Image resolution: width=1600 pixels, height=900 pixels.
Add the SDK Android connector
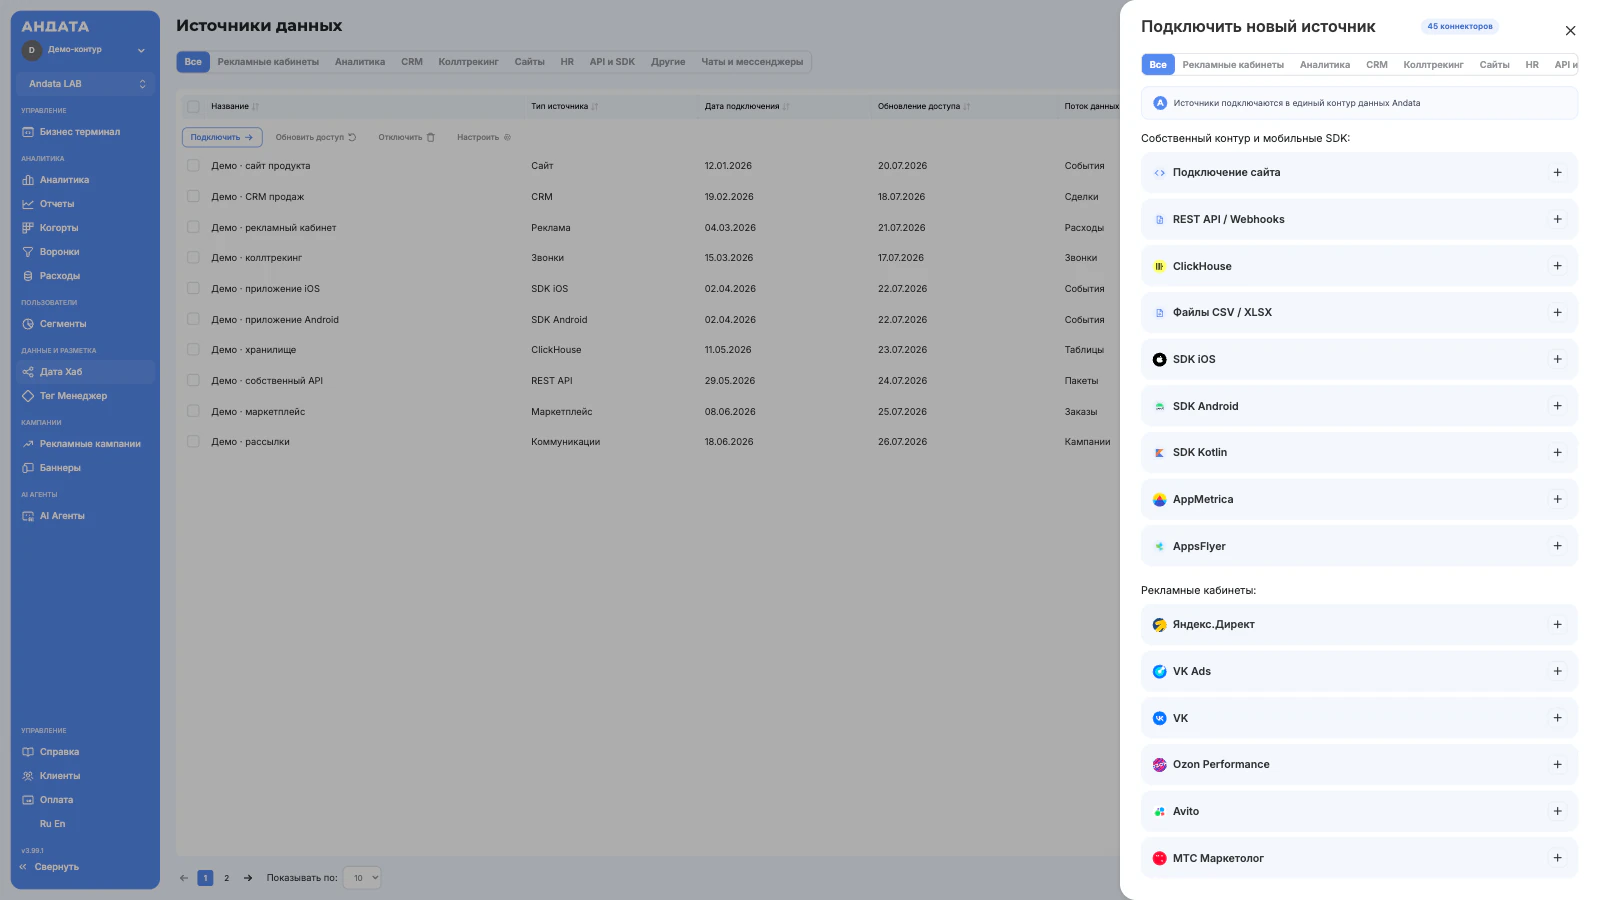[x=1557, y=406]
